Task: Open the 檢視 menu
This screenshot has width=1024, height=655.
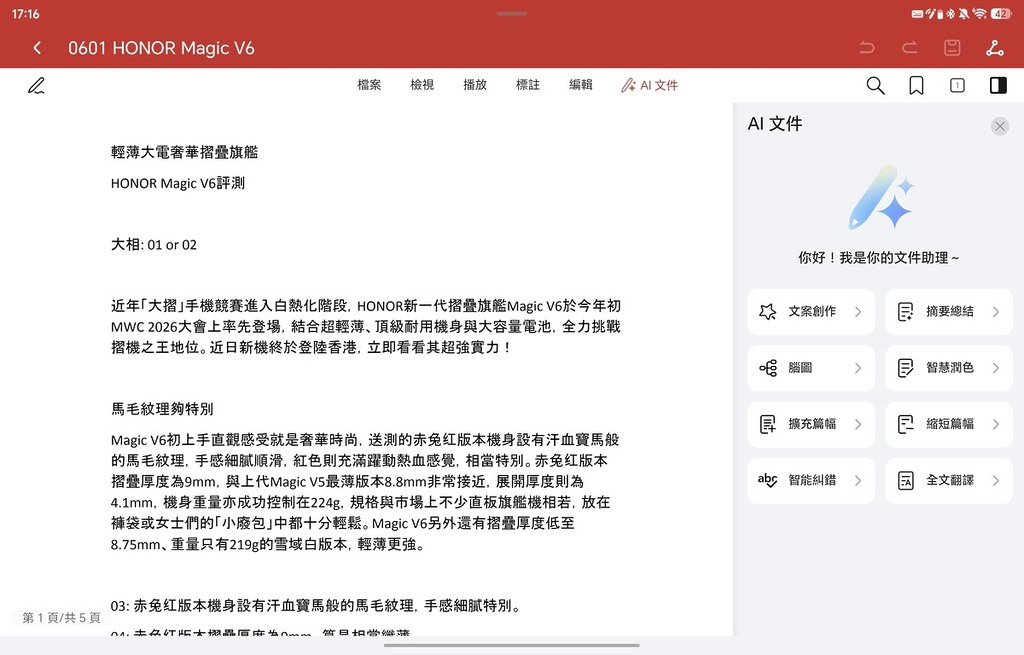Action: [422, 85]
